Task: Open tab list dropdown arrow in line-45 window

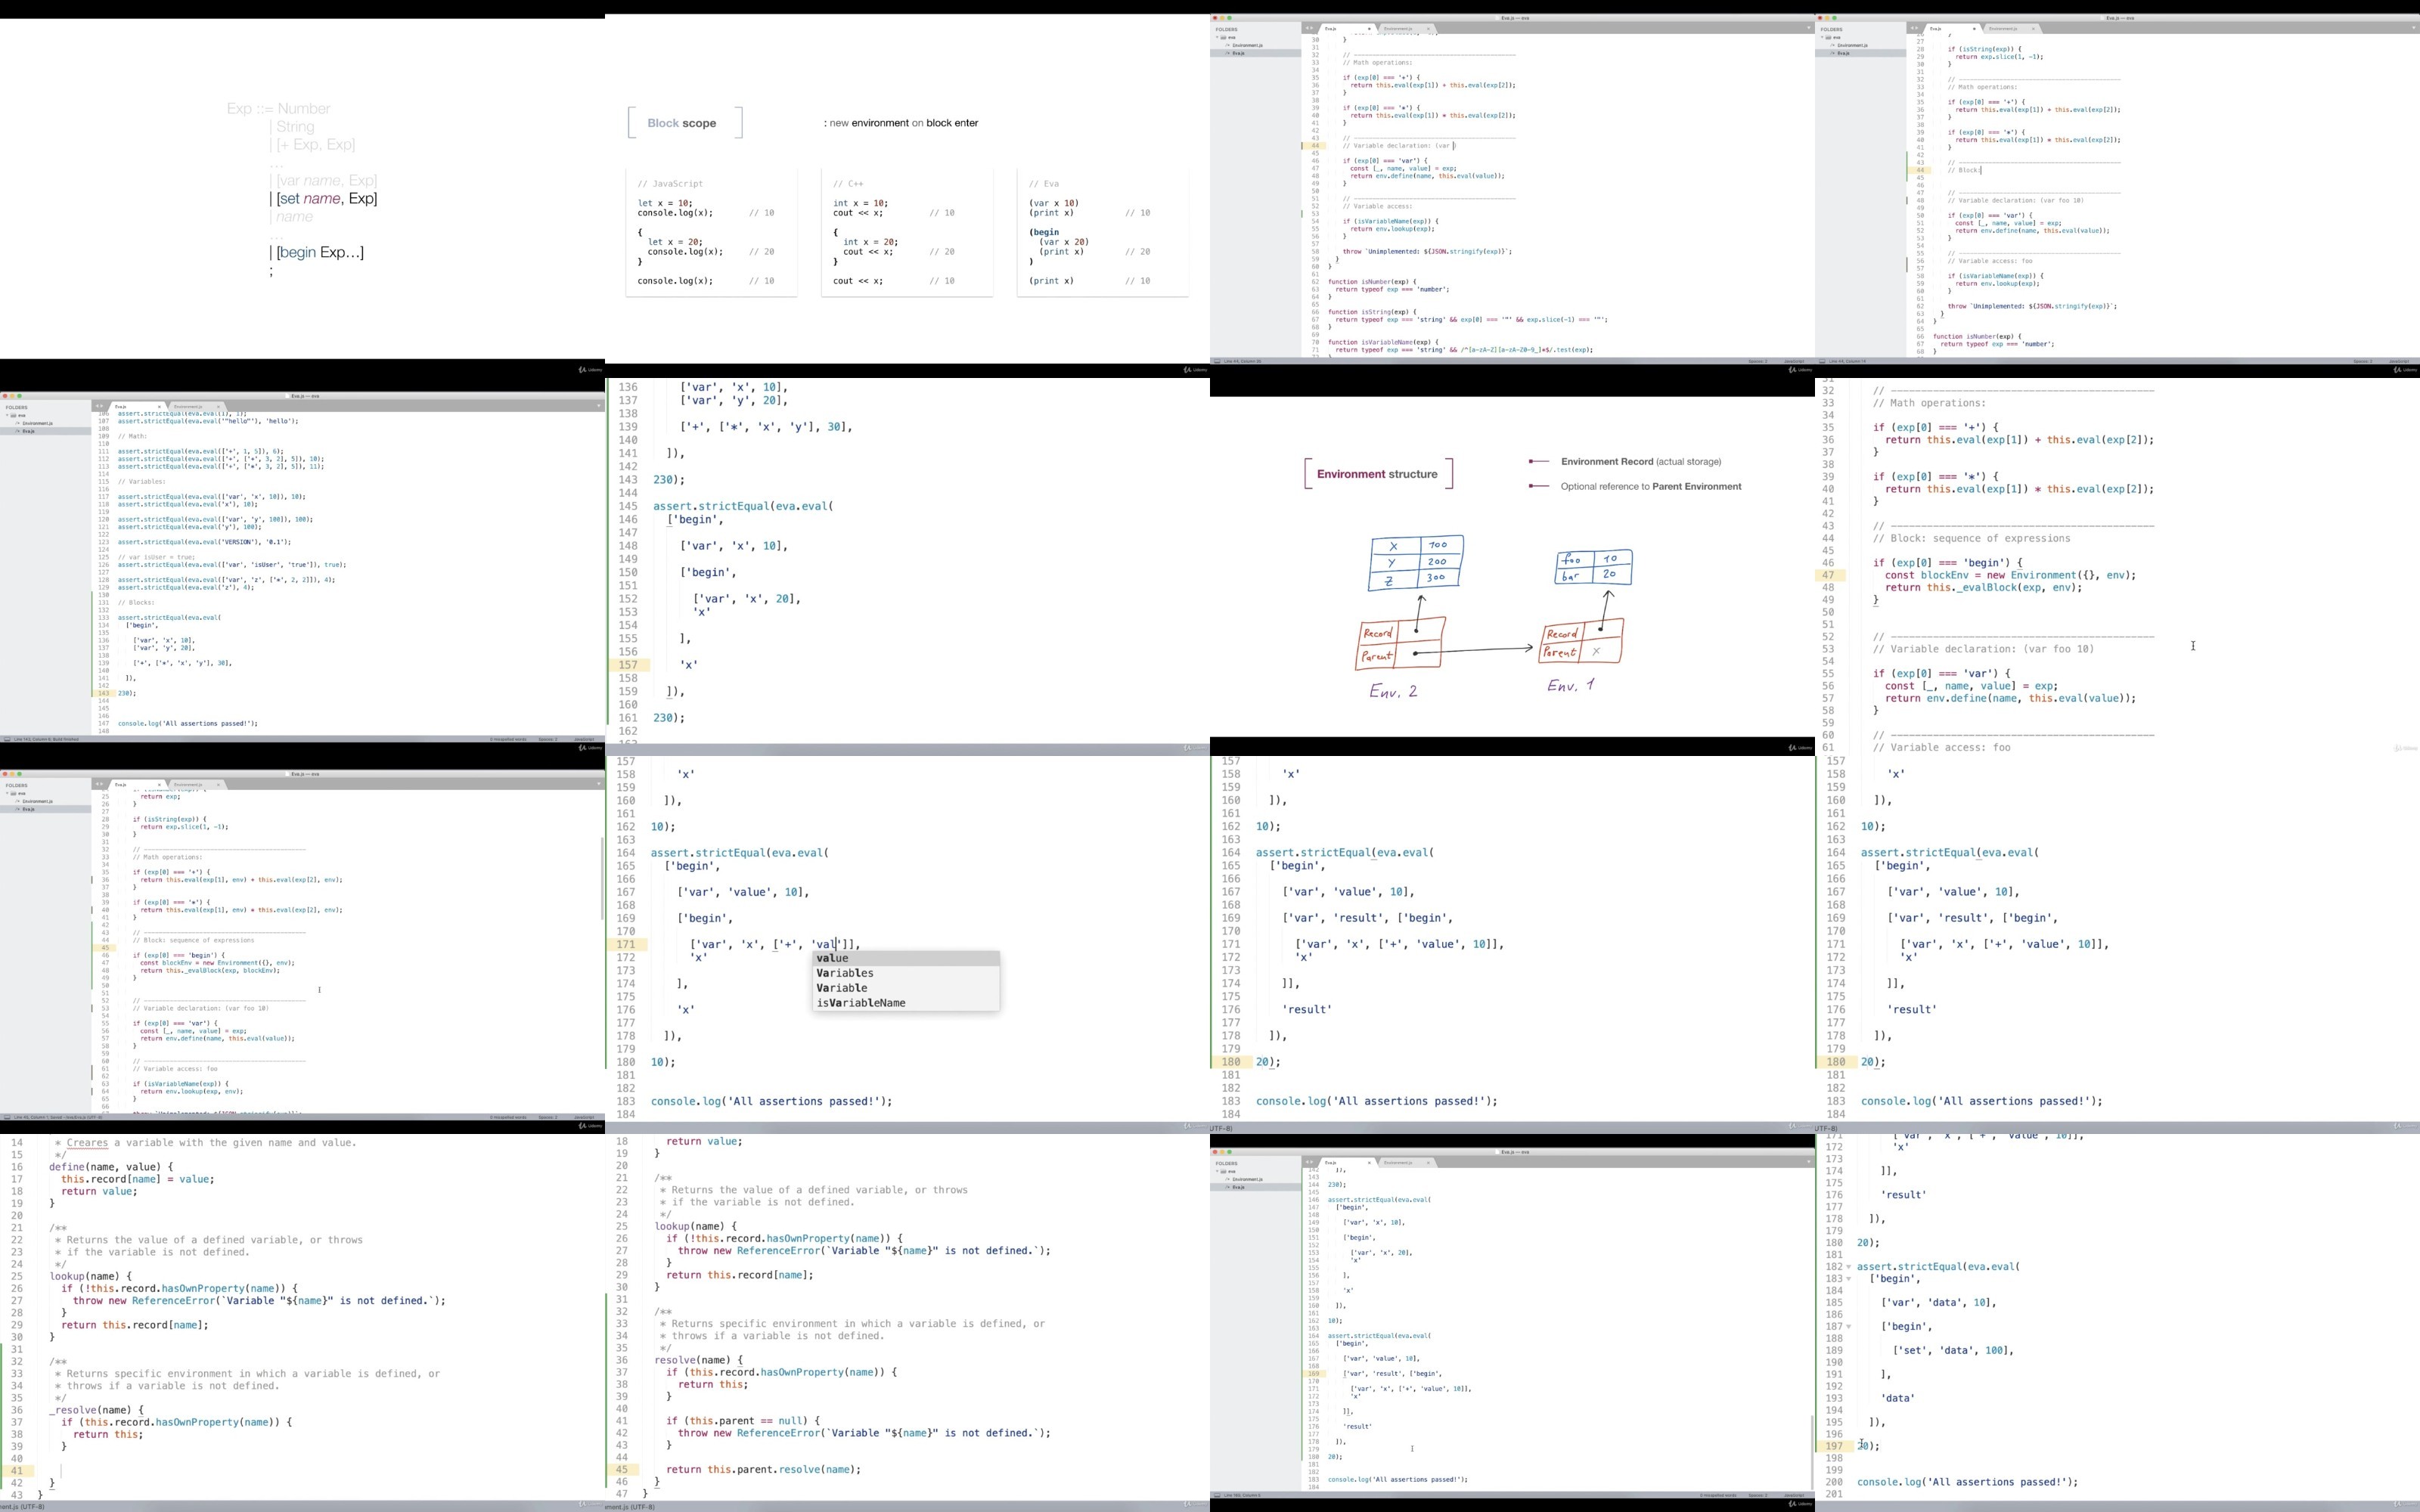Action: click(x=598, y=784)
